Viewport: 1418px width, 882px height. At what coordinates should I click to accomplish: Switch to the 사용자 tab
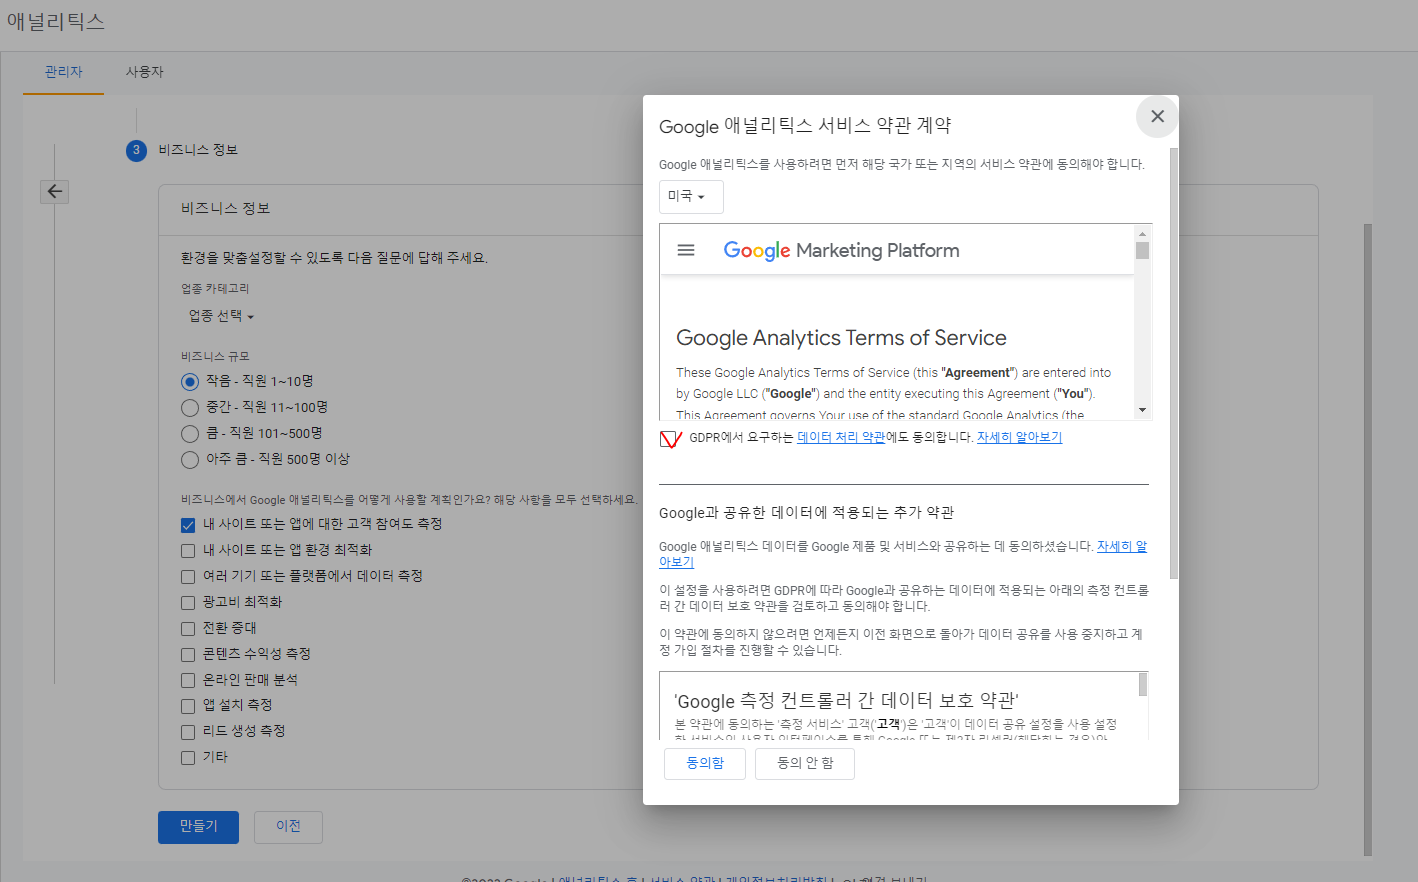(x=145, y=72)
